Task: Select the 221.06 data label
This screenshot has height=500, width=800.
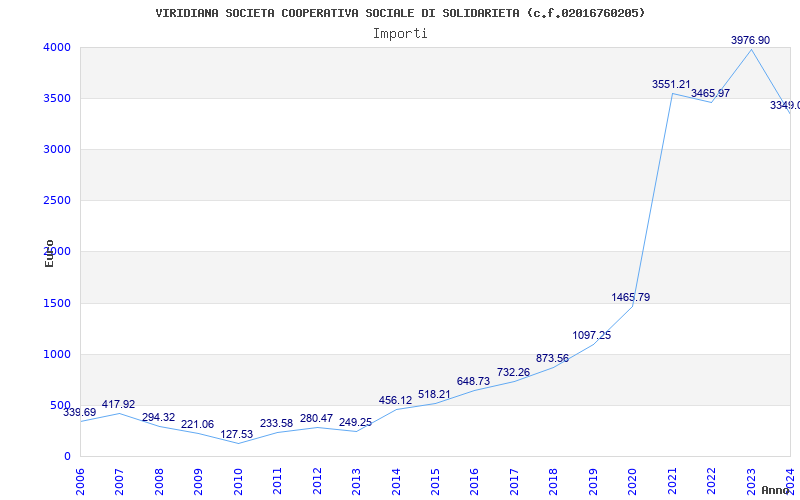Action: (x=197, y=424)
